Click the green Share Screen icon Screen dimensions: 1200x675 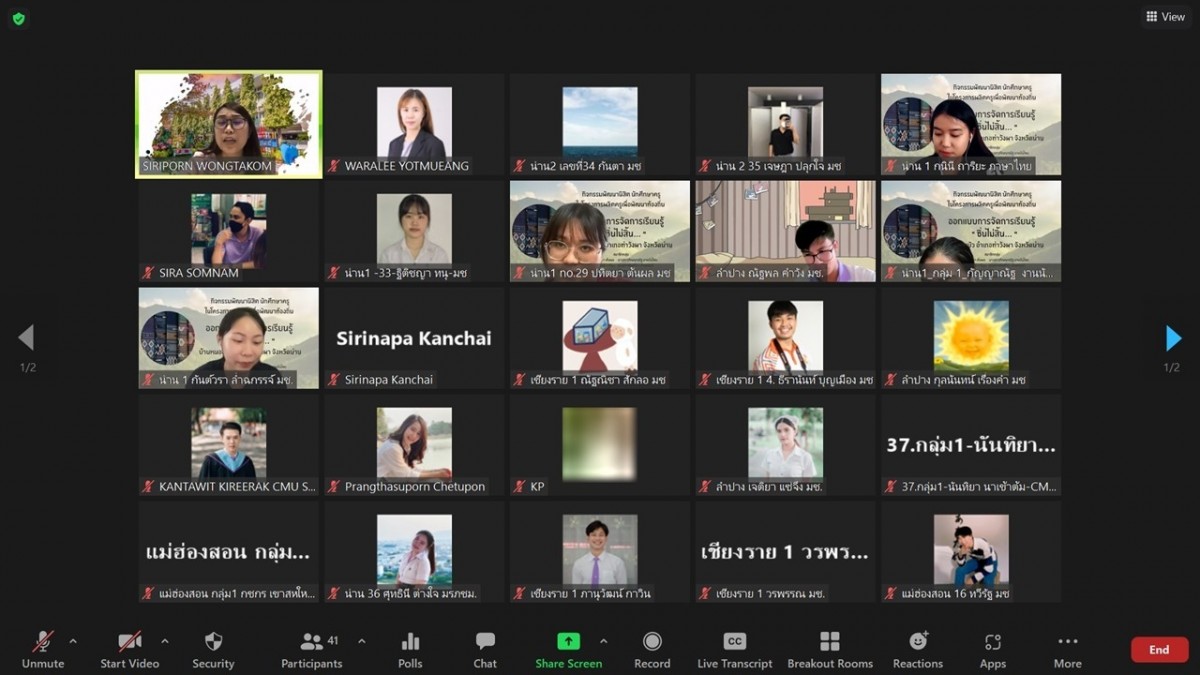tap(568, 642)
